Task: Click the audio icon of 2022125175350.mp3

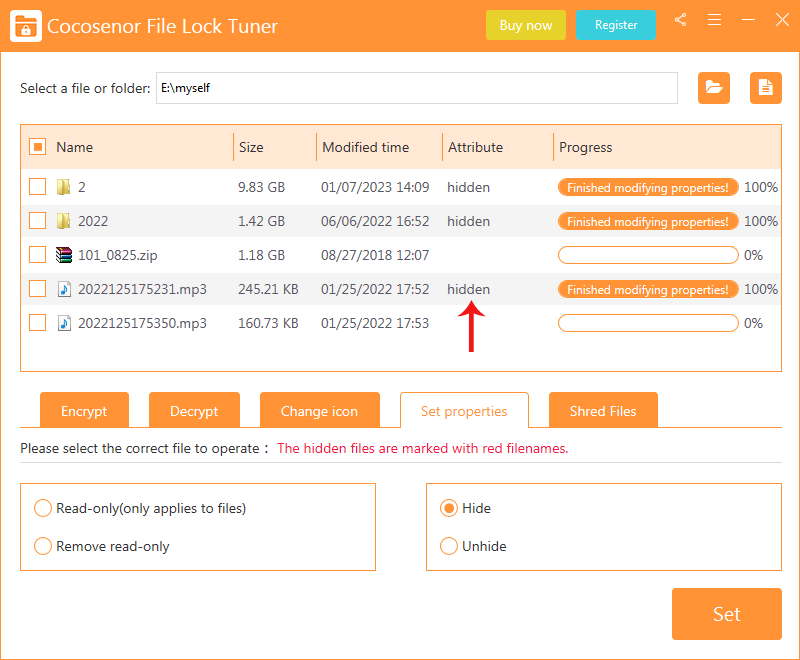Action: click(x=64, y=323)
